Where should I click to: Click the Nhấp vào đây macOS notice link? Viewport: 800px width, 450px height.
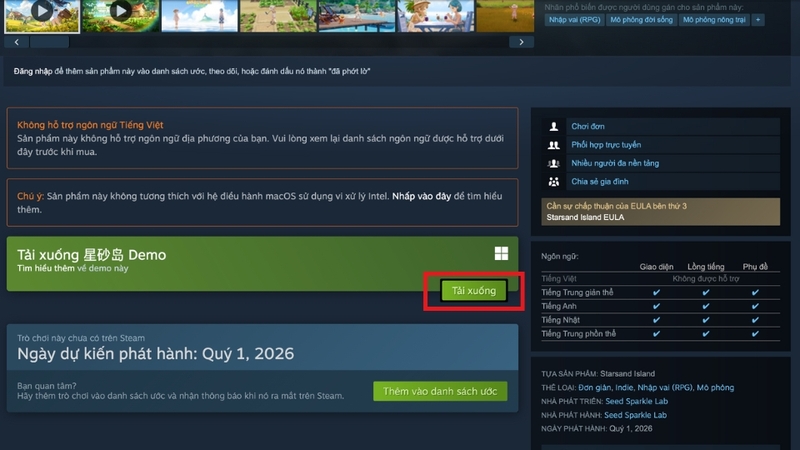click(x=421, y=196)
